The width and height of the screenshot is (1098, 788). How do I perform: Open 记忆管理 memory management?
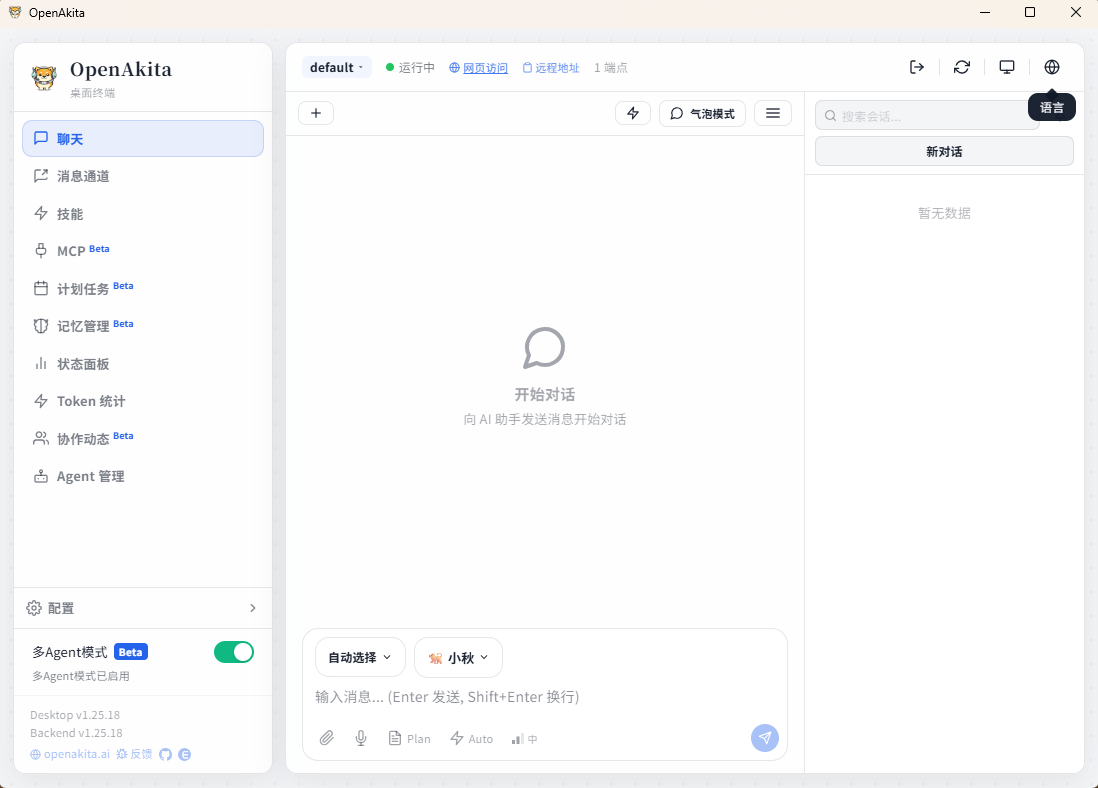pyautogui.click(x=143, y=326)
